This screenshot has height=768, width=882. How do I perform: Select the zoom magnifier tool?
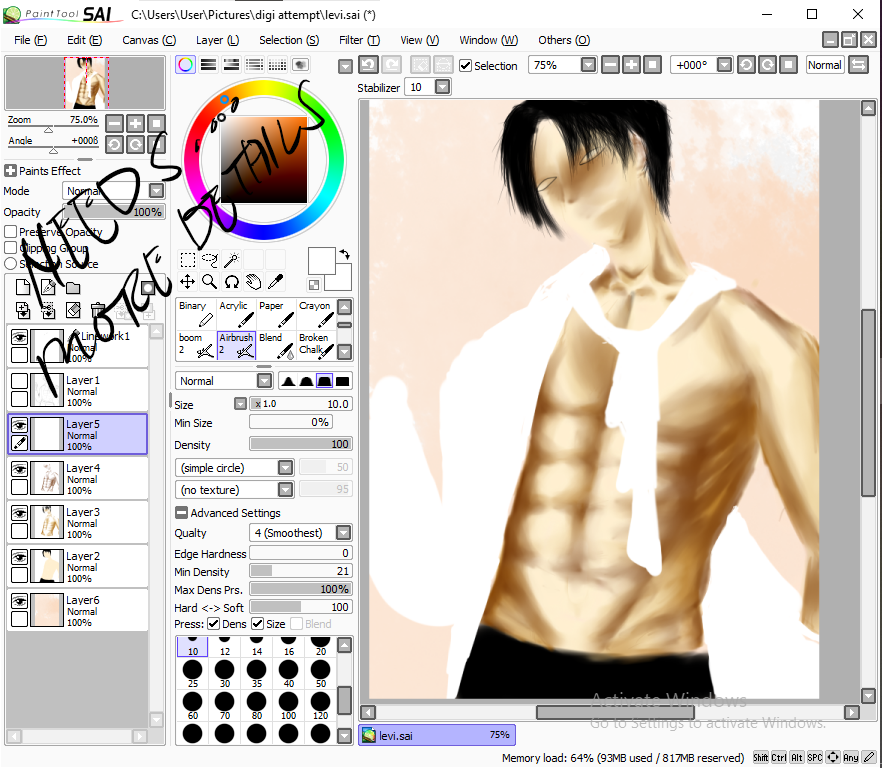click(210, 282)
